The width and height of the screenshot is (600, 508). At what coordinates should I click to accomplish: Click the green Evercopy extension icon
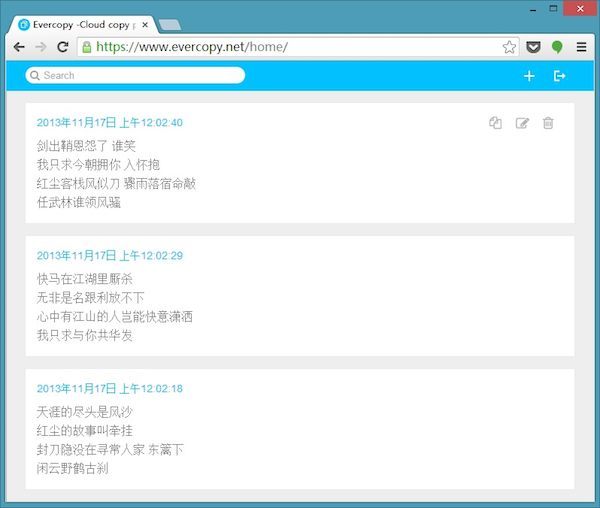tap(557, 47)
